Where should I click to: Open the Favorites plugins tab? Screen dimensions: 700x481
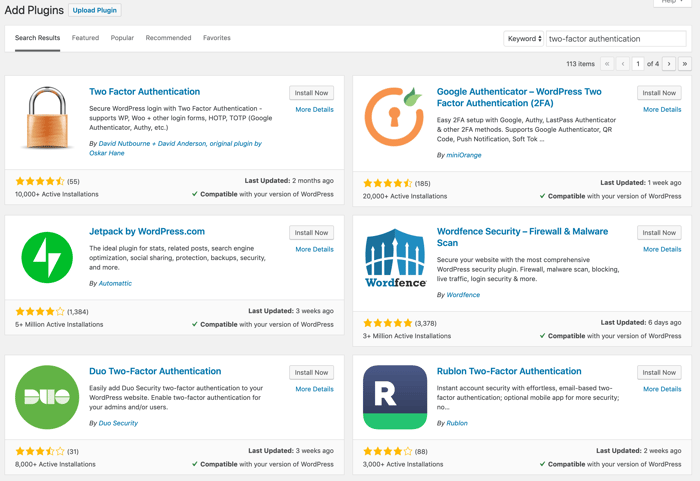pos(217,38)
